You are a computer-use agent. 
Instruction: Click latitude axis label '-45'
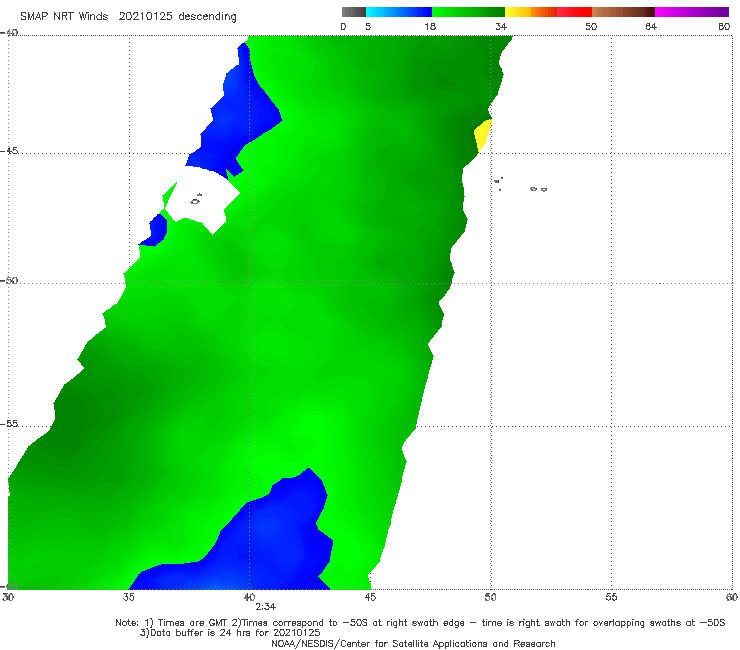(9, 151)
